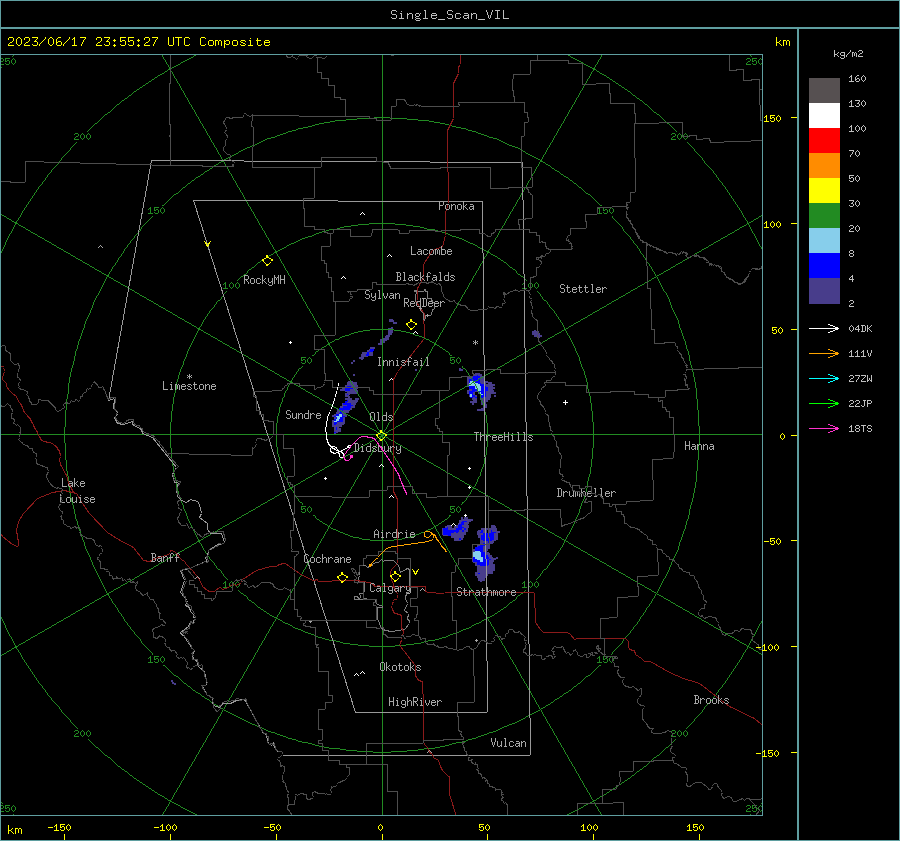The width and height of the screenshot is (900, 841).
Task: Click the Brooks town label
Action: click(x=711, y=700)
